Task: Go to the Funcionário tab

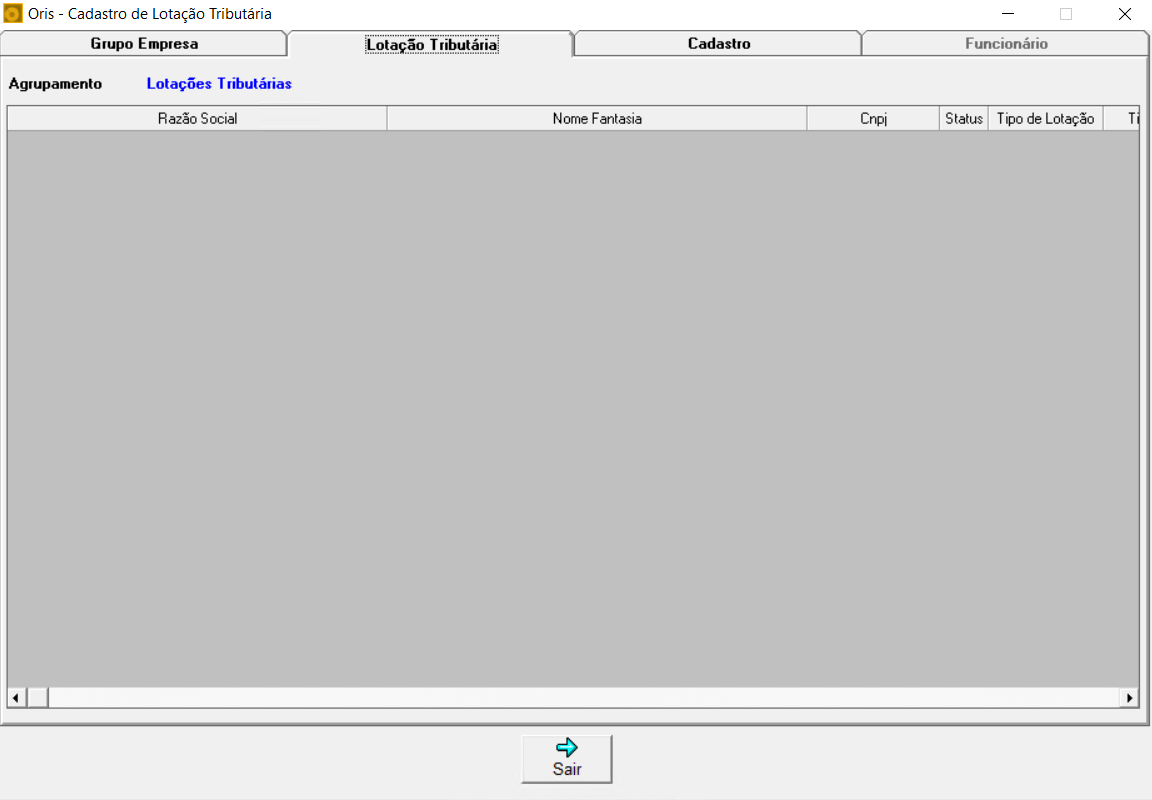Action: pyautogui.click(x=1005, y=44)
